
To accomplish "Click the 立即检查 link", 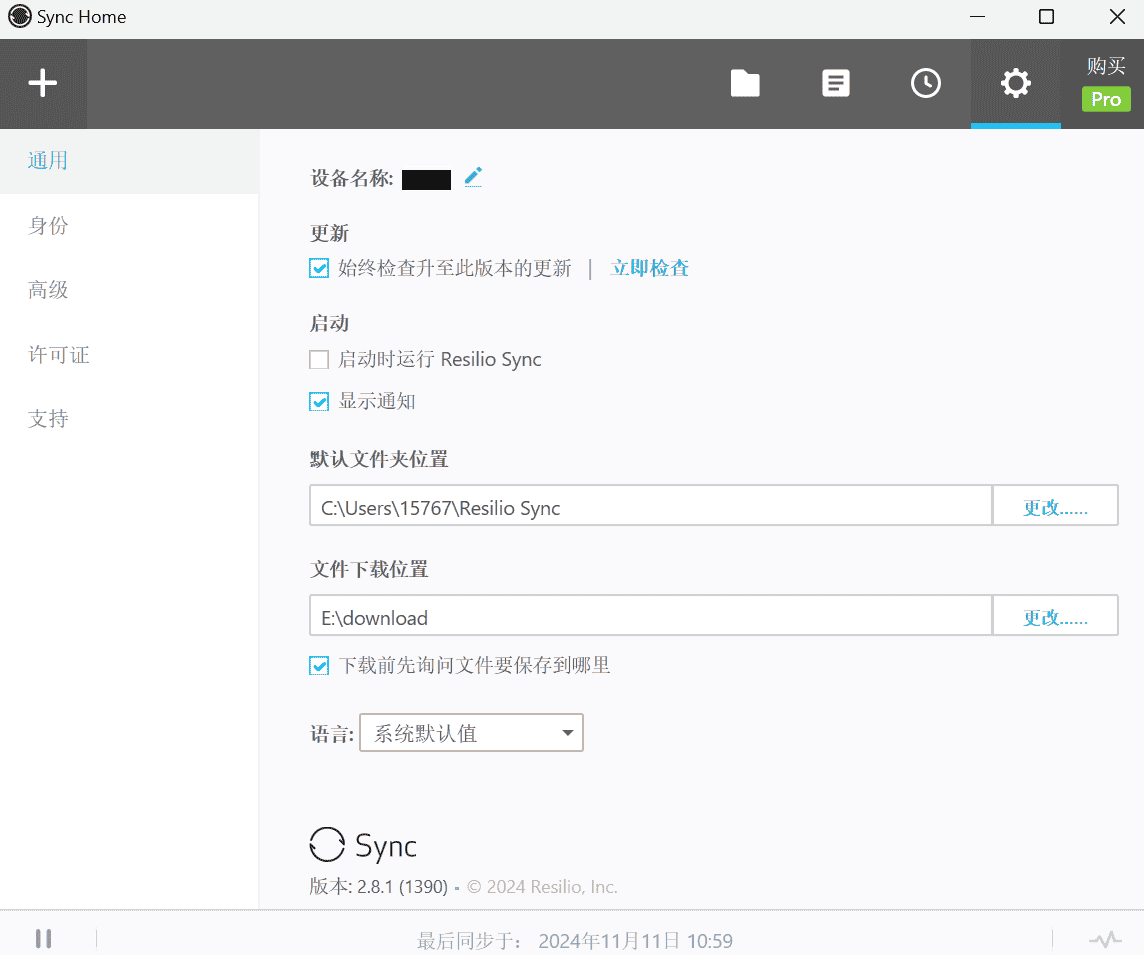I will pos(649,268).
